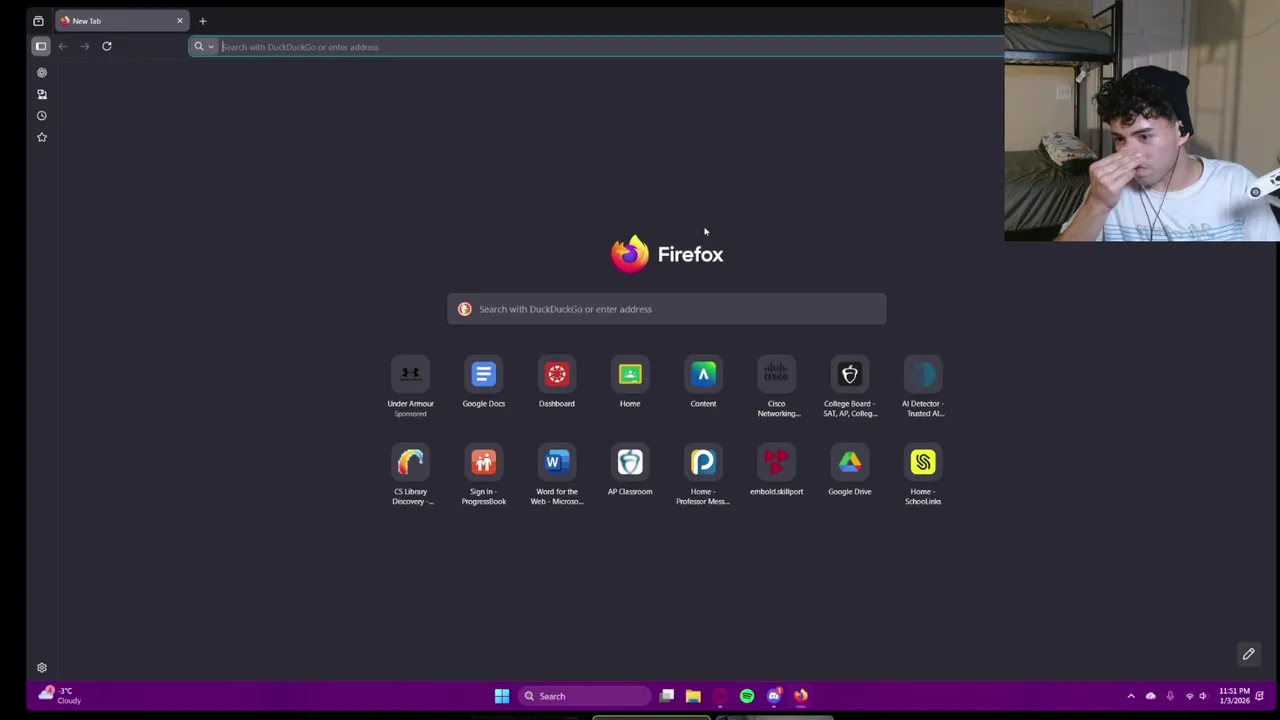
Task: Open sidebar settings gear icon
Action: [x=42, y=668]
